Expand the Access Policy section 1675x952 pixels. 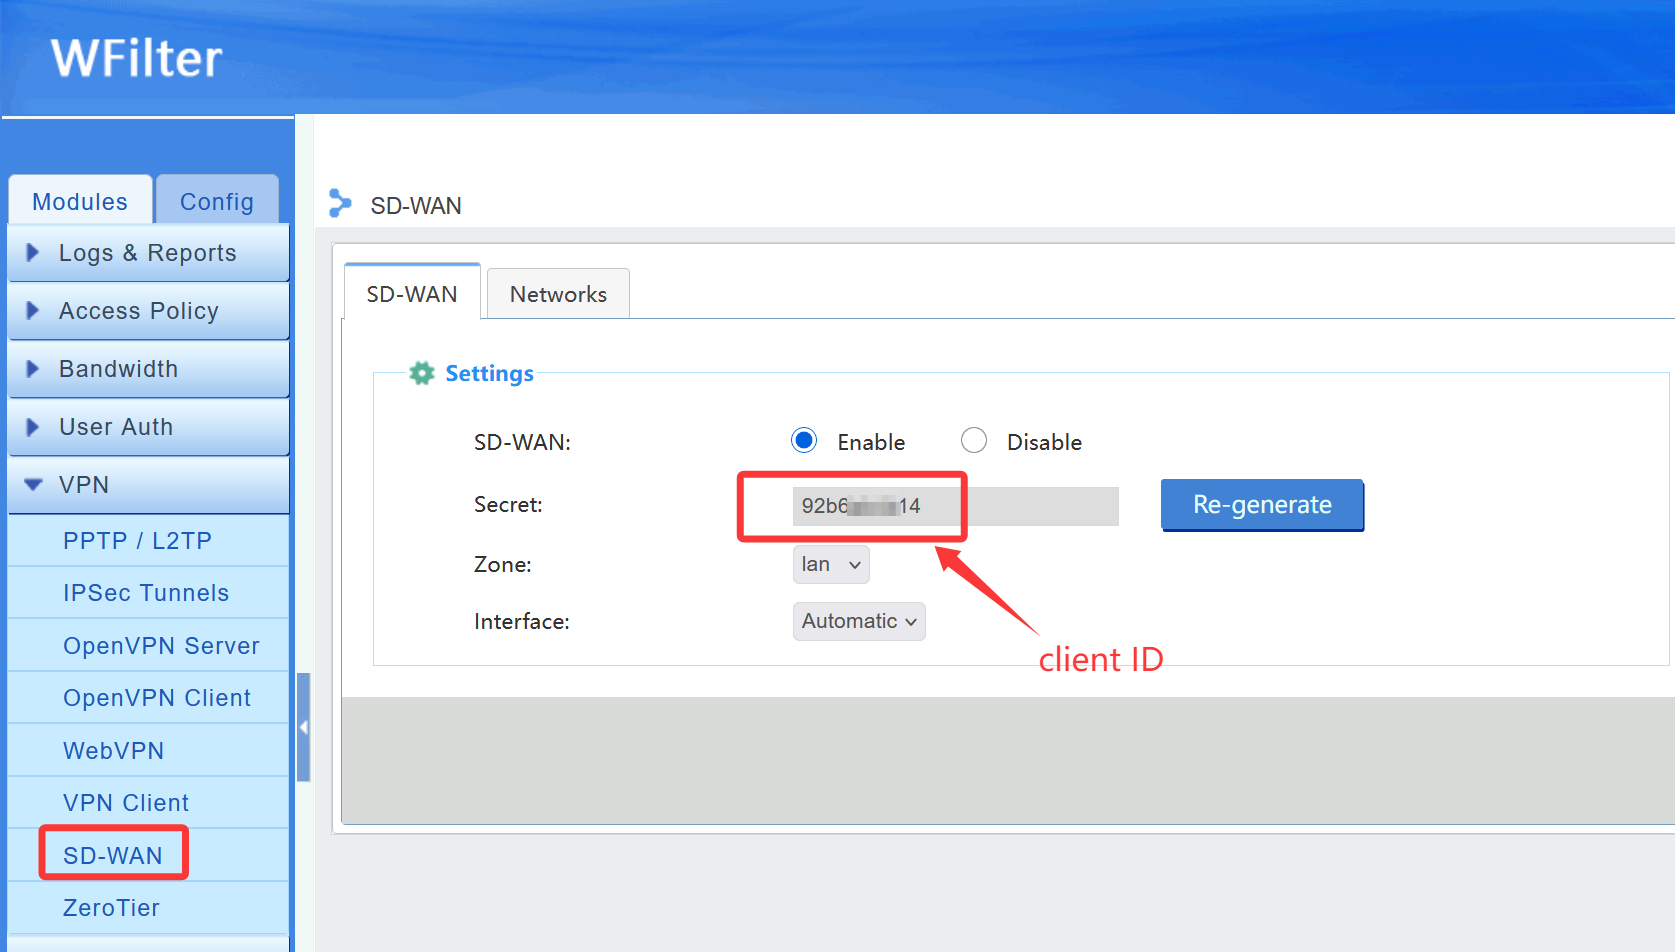[149, 311]
